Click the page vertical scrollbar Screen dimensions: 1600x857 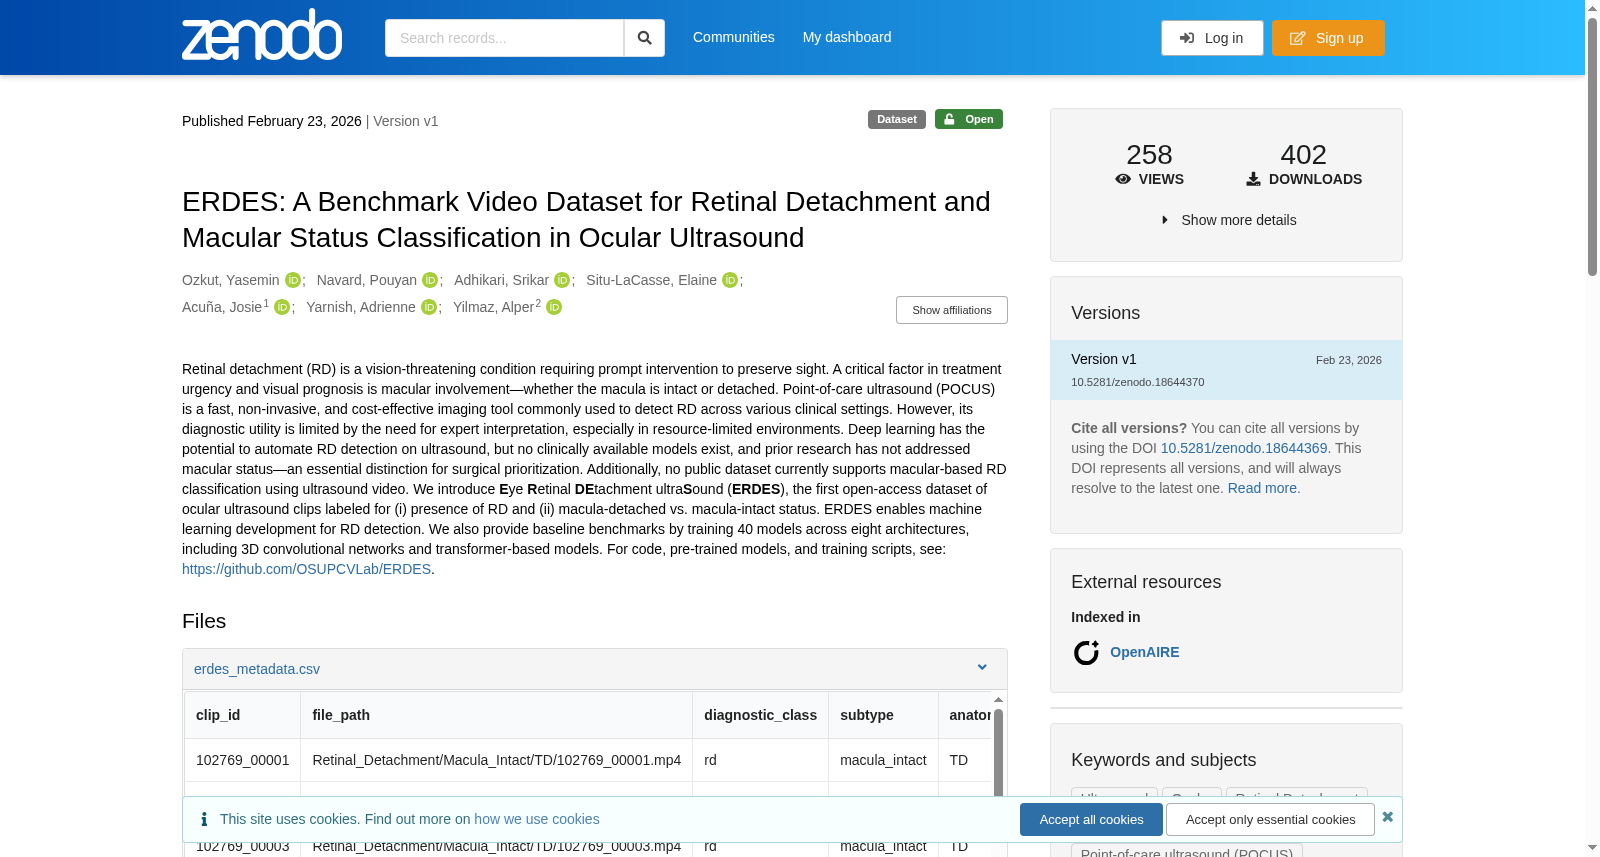[x=1592, y=428]
